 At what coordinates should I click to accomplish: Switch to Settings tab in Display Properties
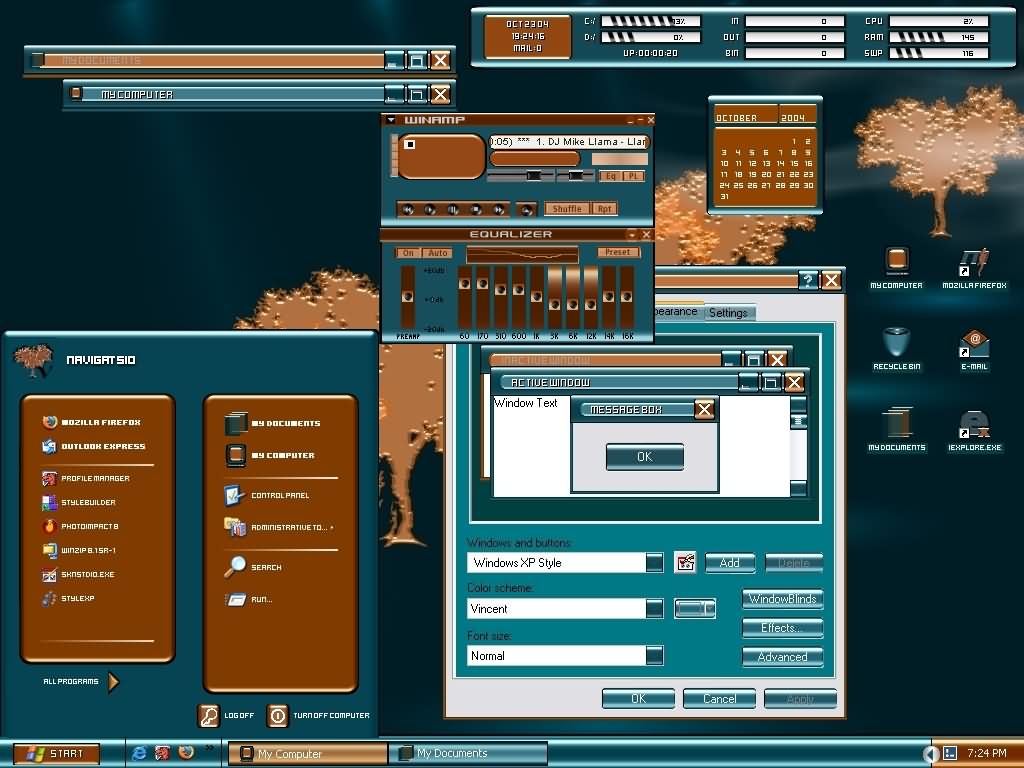tap(728, 313)
